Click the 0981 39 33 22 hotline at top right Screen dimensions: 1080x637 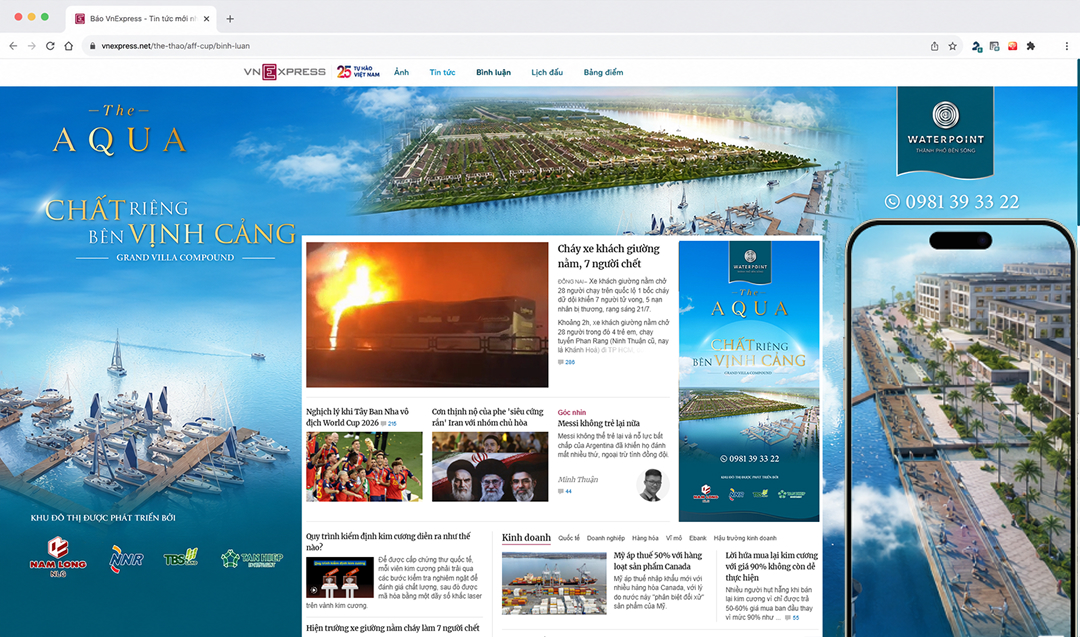(x=952, y=202)
